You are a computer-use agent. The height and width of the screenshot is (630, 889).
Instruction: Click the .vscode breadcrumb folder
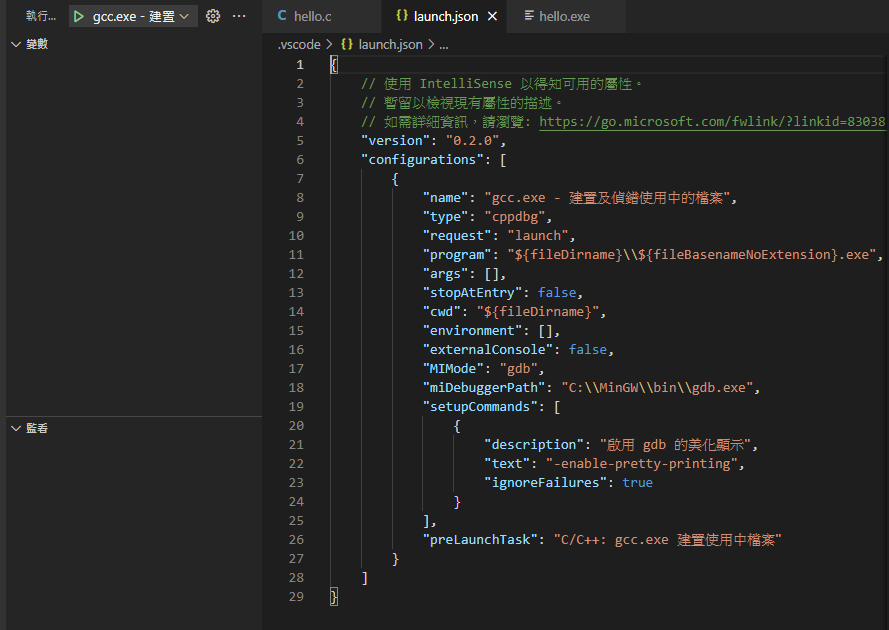coord(299,44)
